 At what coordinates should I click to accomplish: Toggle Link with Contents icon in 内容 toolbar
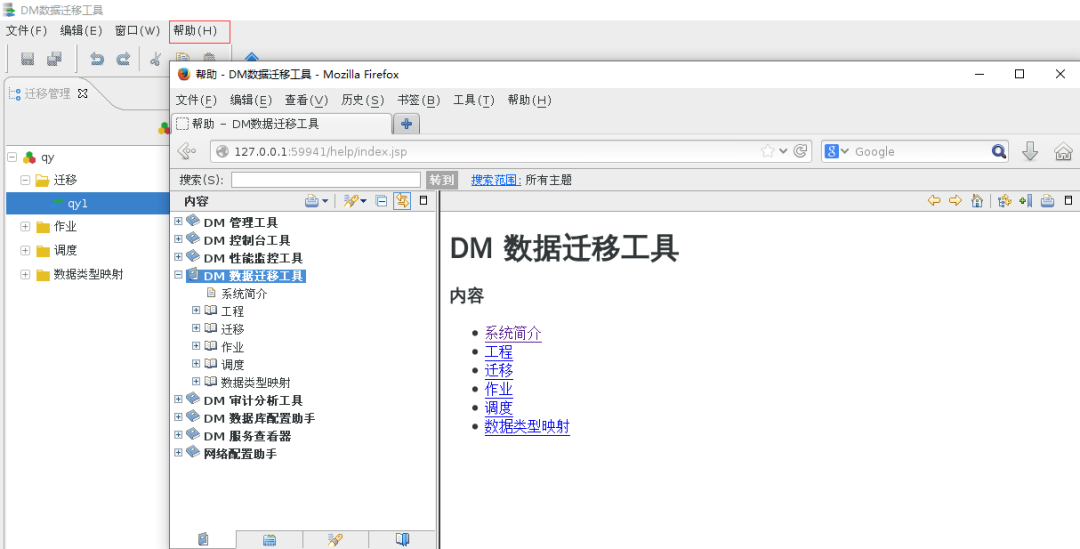(x=402, y=201)
